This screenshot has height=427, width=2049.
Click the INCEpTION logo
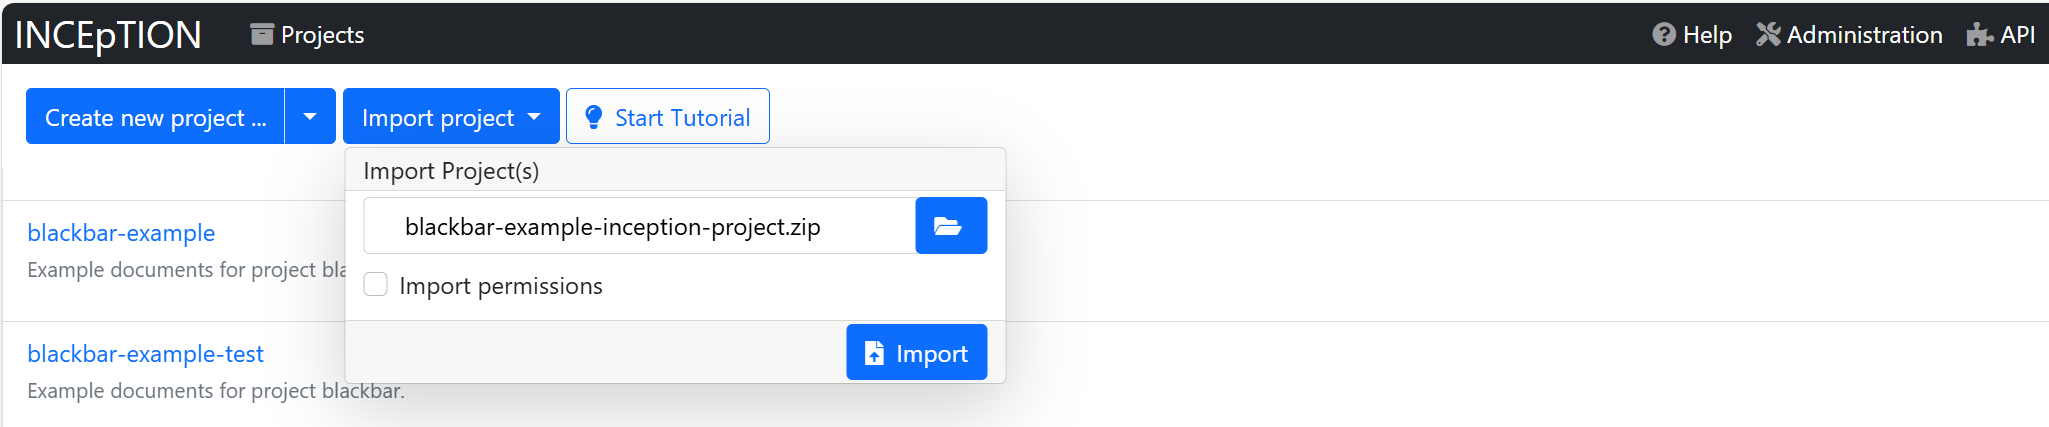(108, 35)
